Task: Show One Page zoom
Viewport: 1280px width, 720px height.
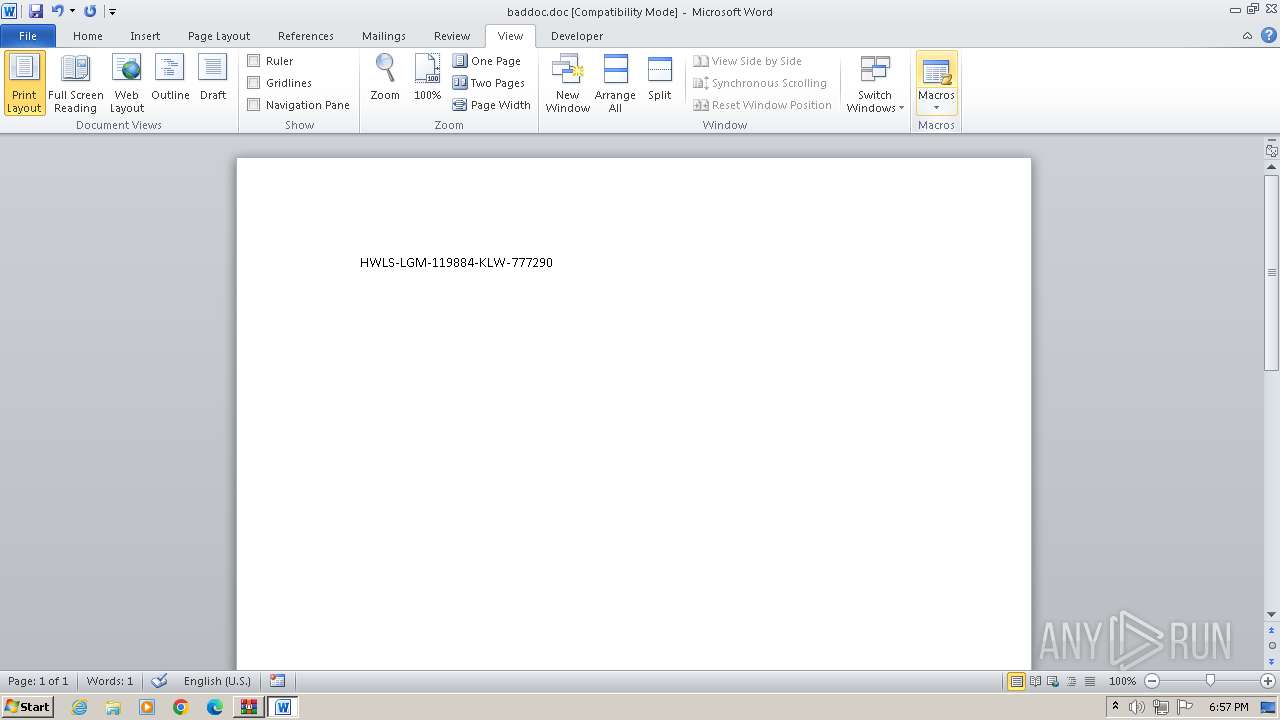Action: coord(487,61)
